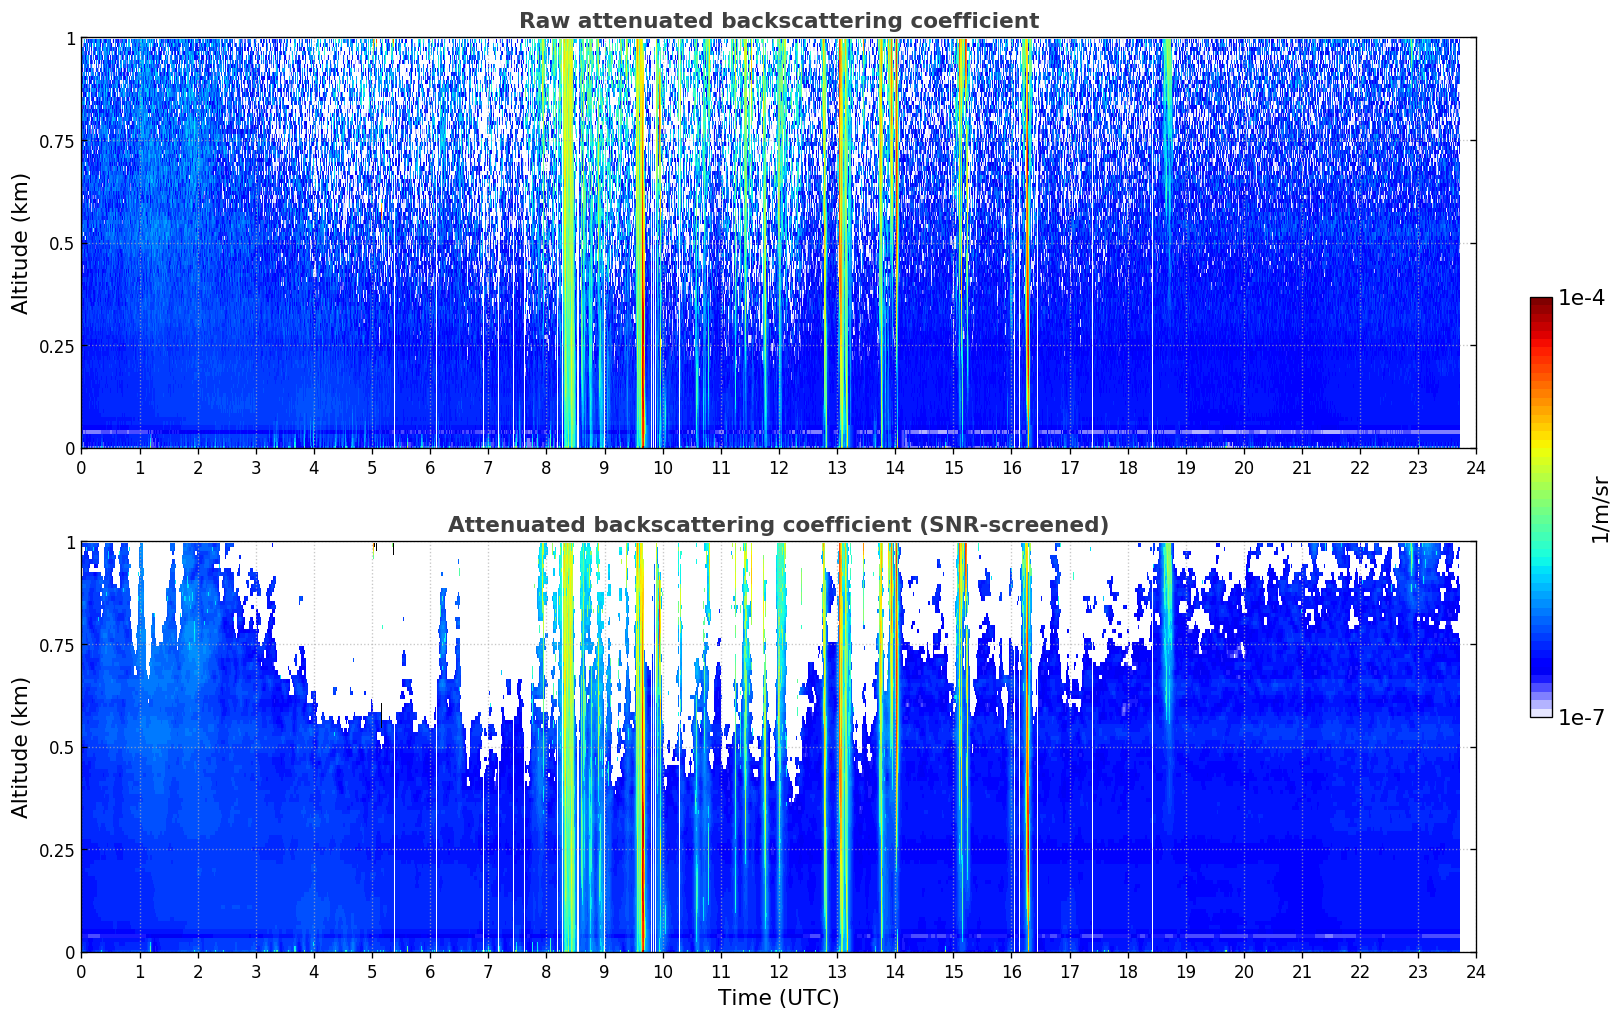Image resolution: width=1621 pixels, height=1020 pixels.
Task: Click the "1e-7" colorbar minimum label
Action: click(1581, 717)
